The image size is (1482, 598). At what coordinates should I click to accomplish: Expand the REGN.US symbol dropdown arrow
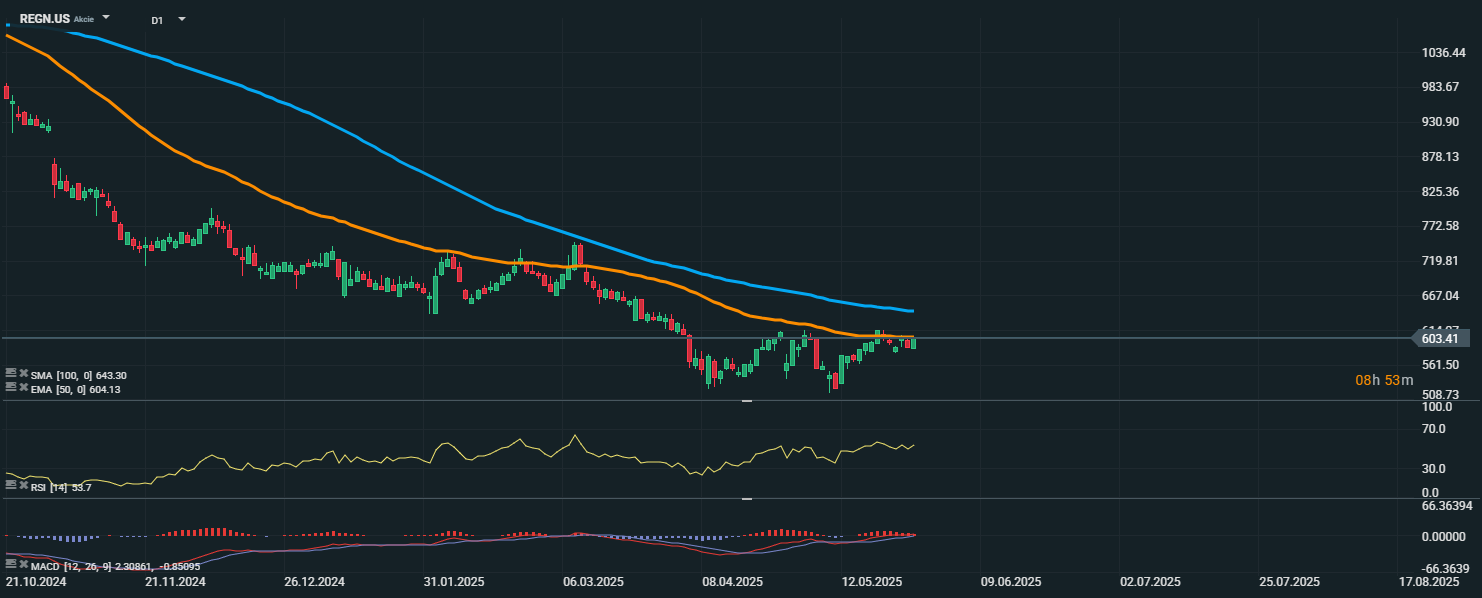106,19
